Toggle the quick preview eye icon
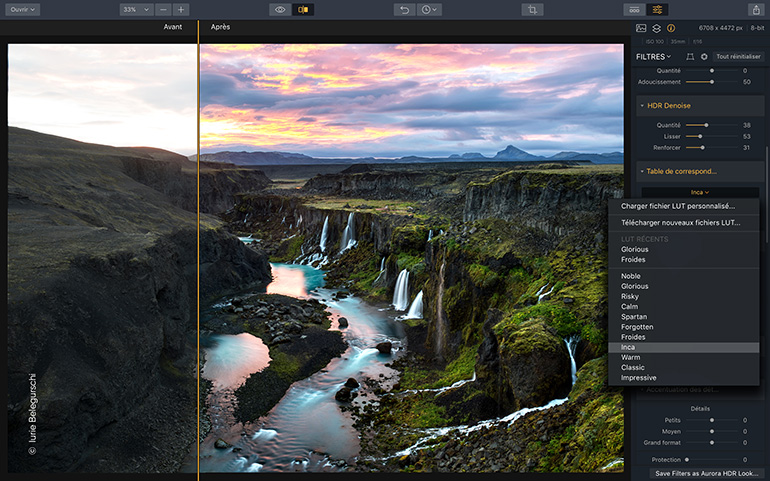 (x=280, y=9)
